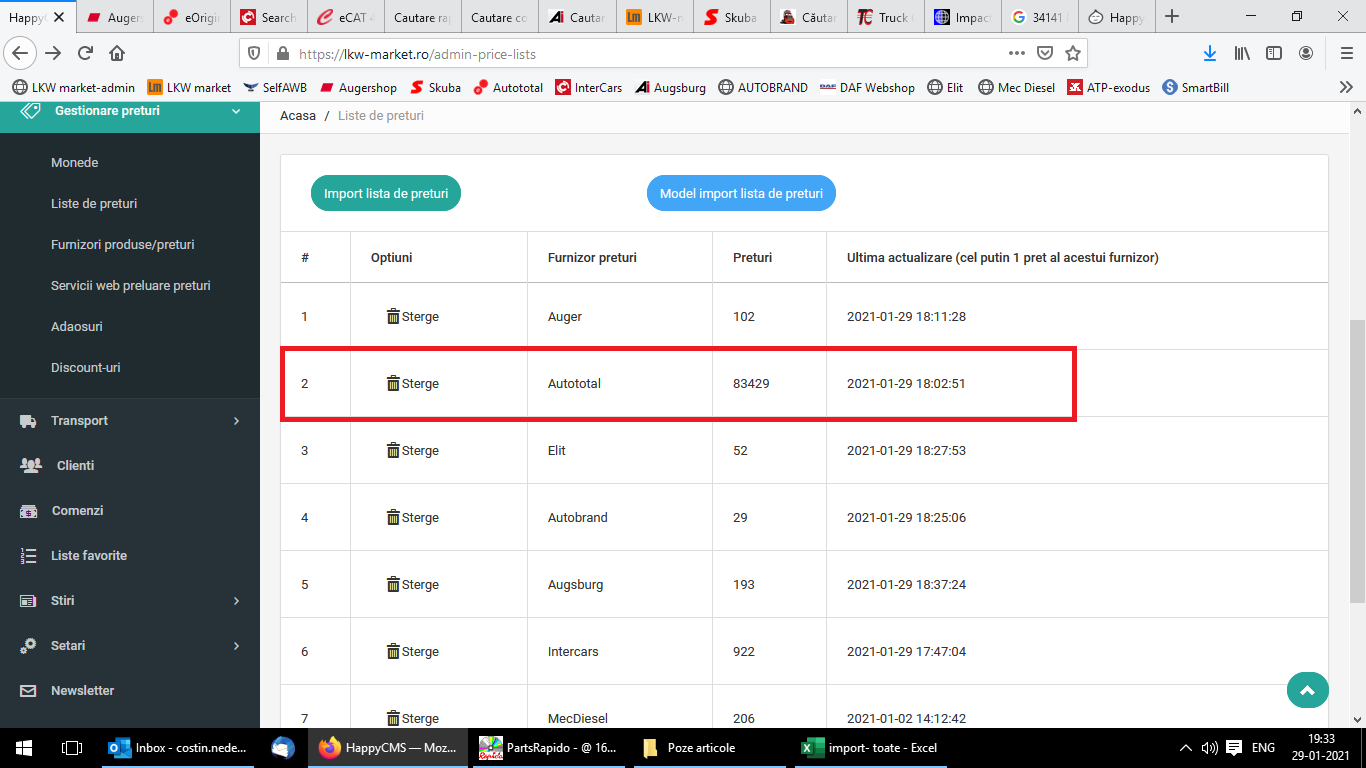Screen dimensions: 1366x768
Task: Expand the Stiri sidebar menu
Action: pos(130,600)
